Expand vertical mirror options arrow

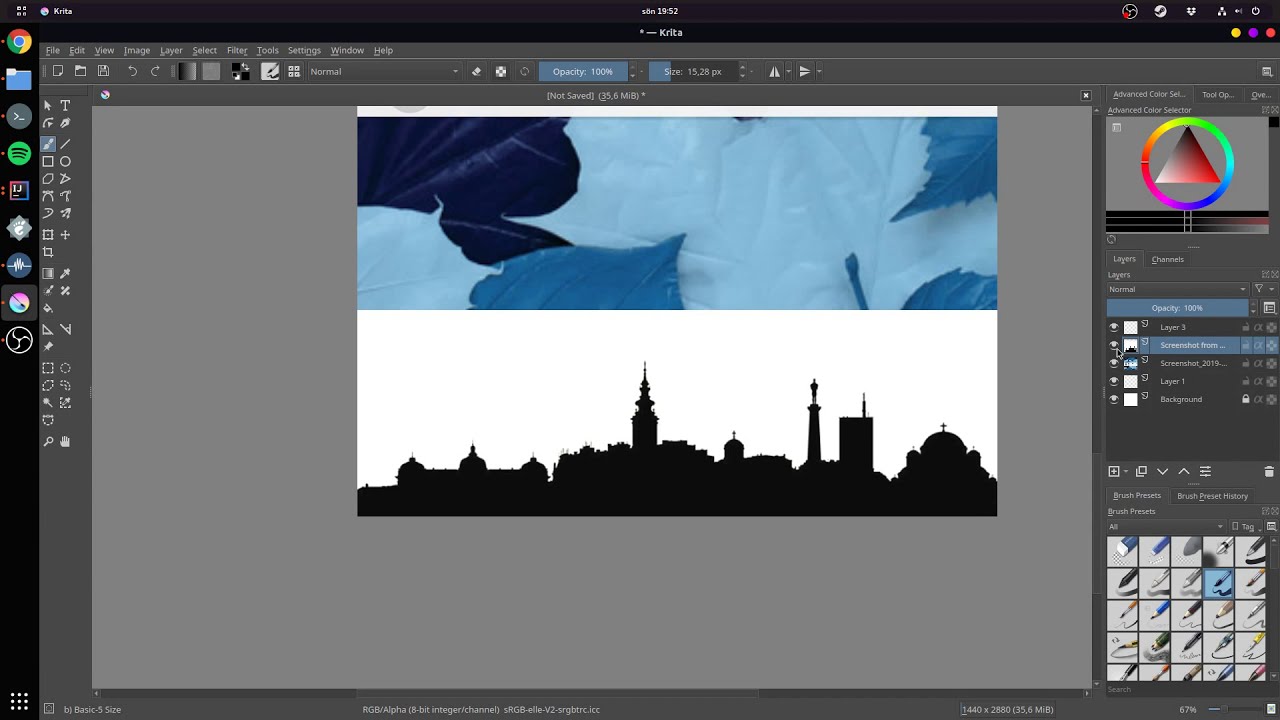(x=819, y=71)
